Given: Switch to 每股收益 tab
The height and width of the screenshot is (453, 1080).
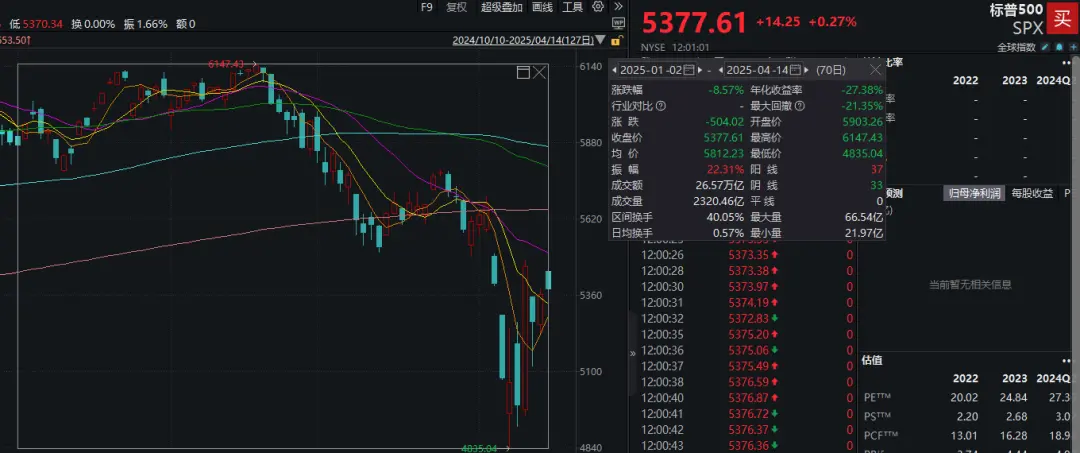Looking at the screenshot, I should coord(1031,193).
